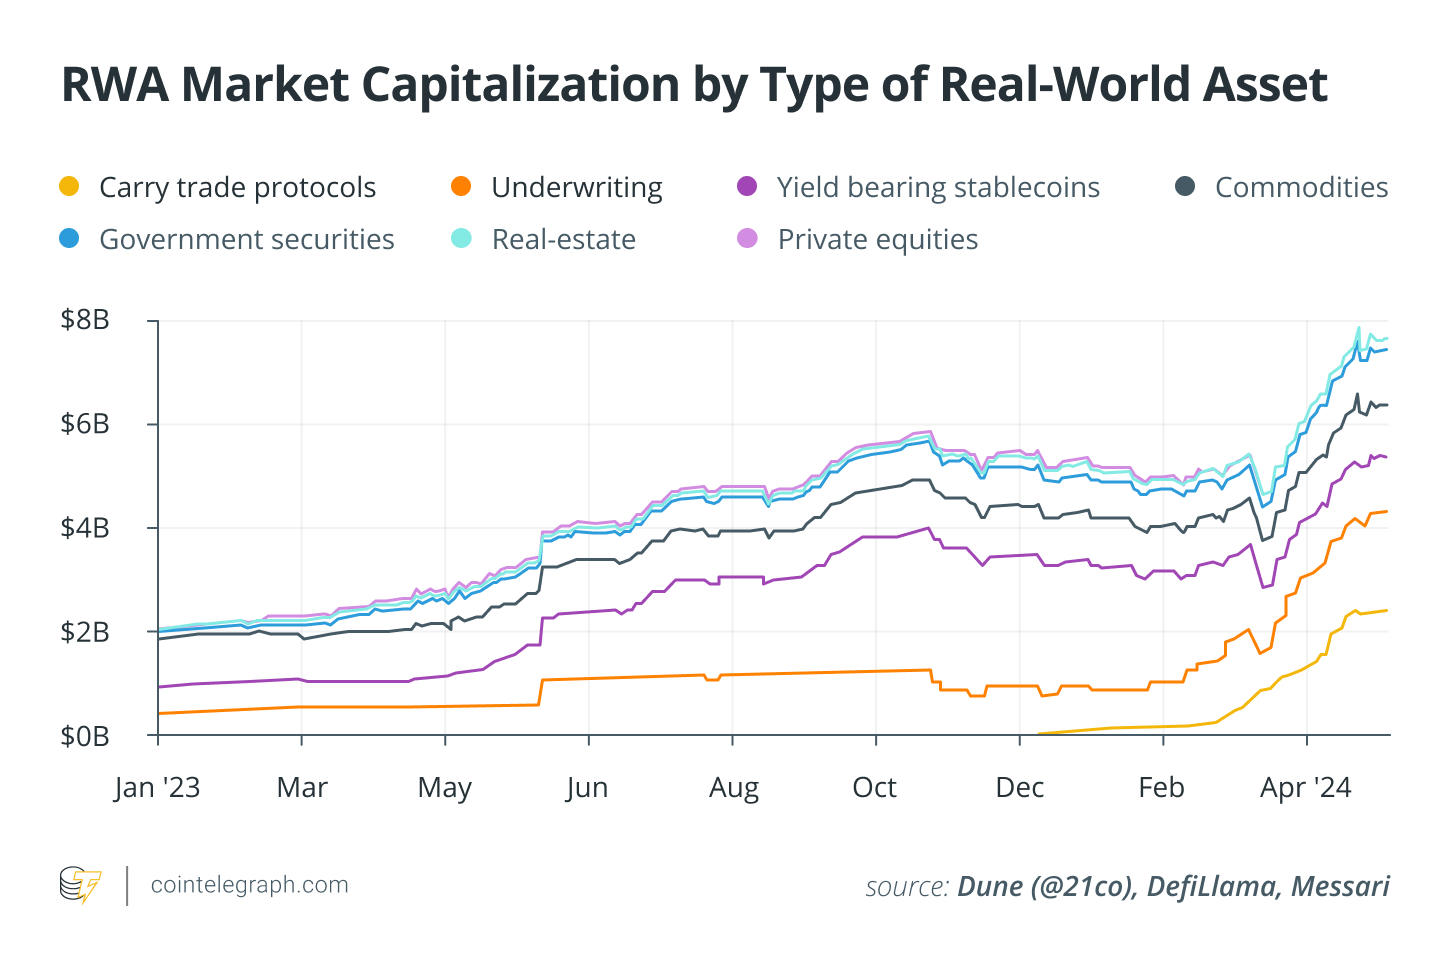Toggle the Government securities legend label
Screen dimensions: 1450x966
point(247,240)
